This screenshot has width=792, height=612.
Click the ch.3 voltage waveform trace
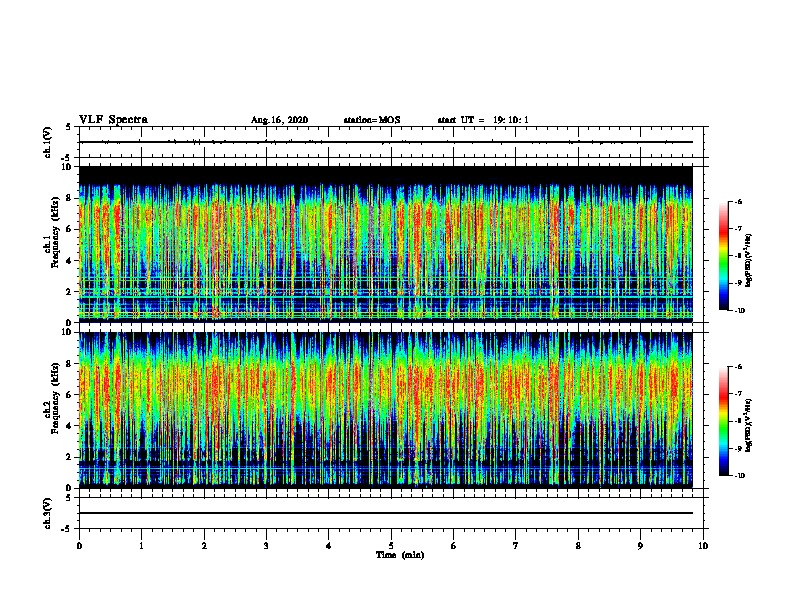(x=386, y=513)
